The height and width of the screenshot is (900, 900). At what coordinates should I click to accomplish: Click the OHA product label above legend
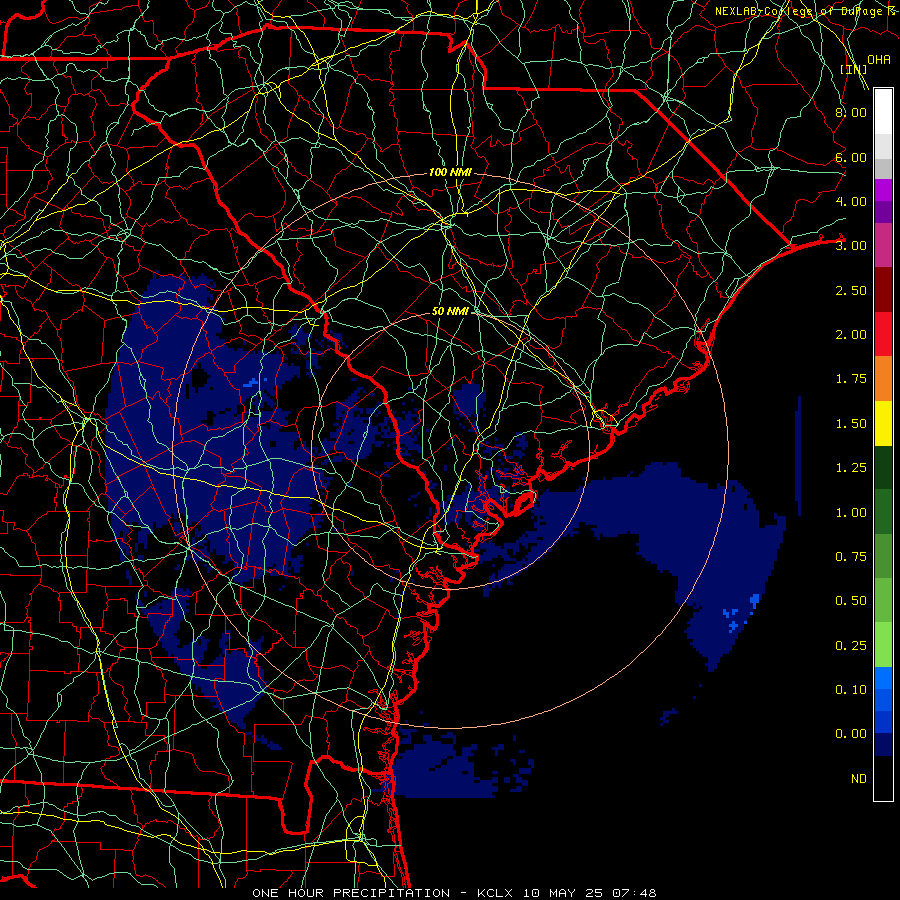coord(879,60)
